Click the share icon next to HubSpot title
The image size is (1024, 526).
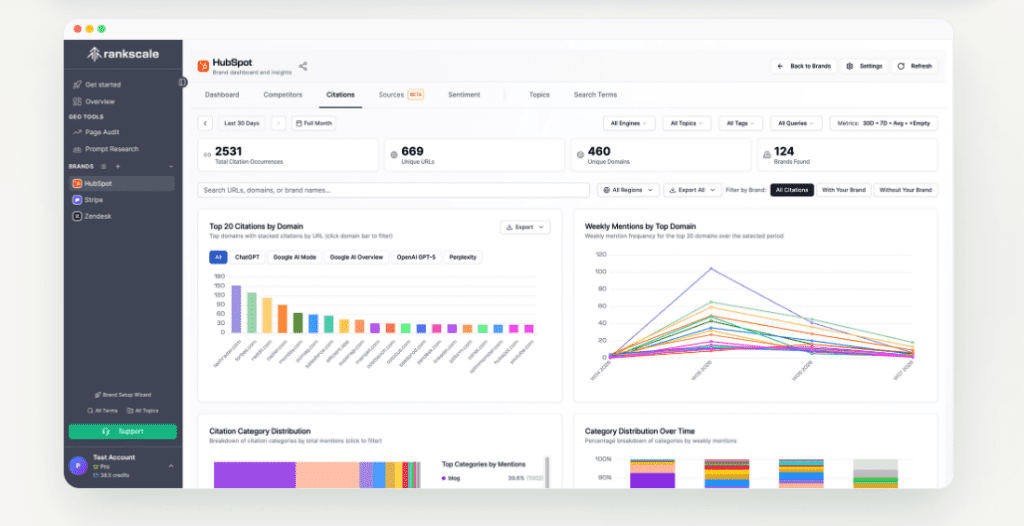tap(303, 66)
